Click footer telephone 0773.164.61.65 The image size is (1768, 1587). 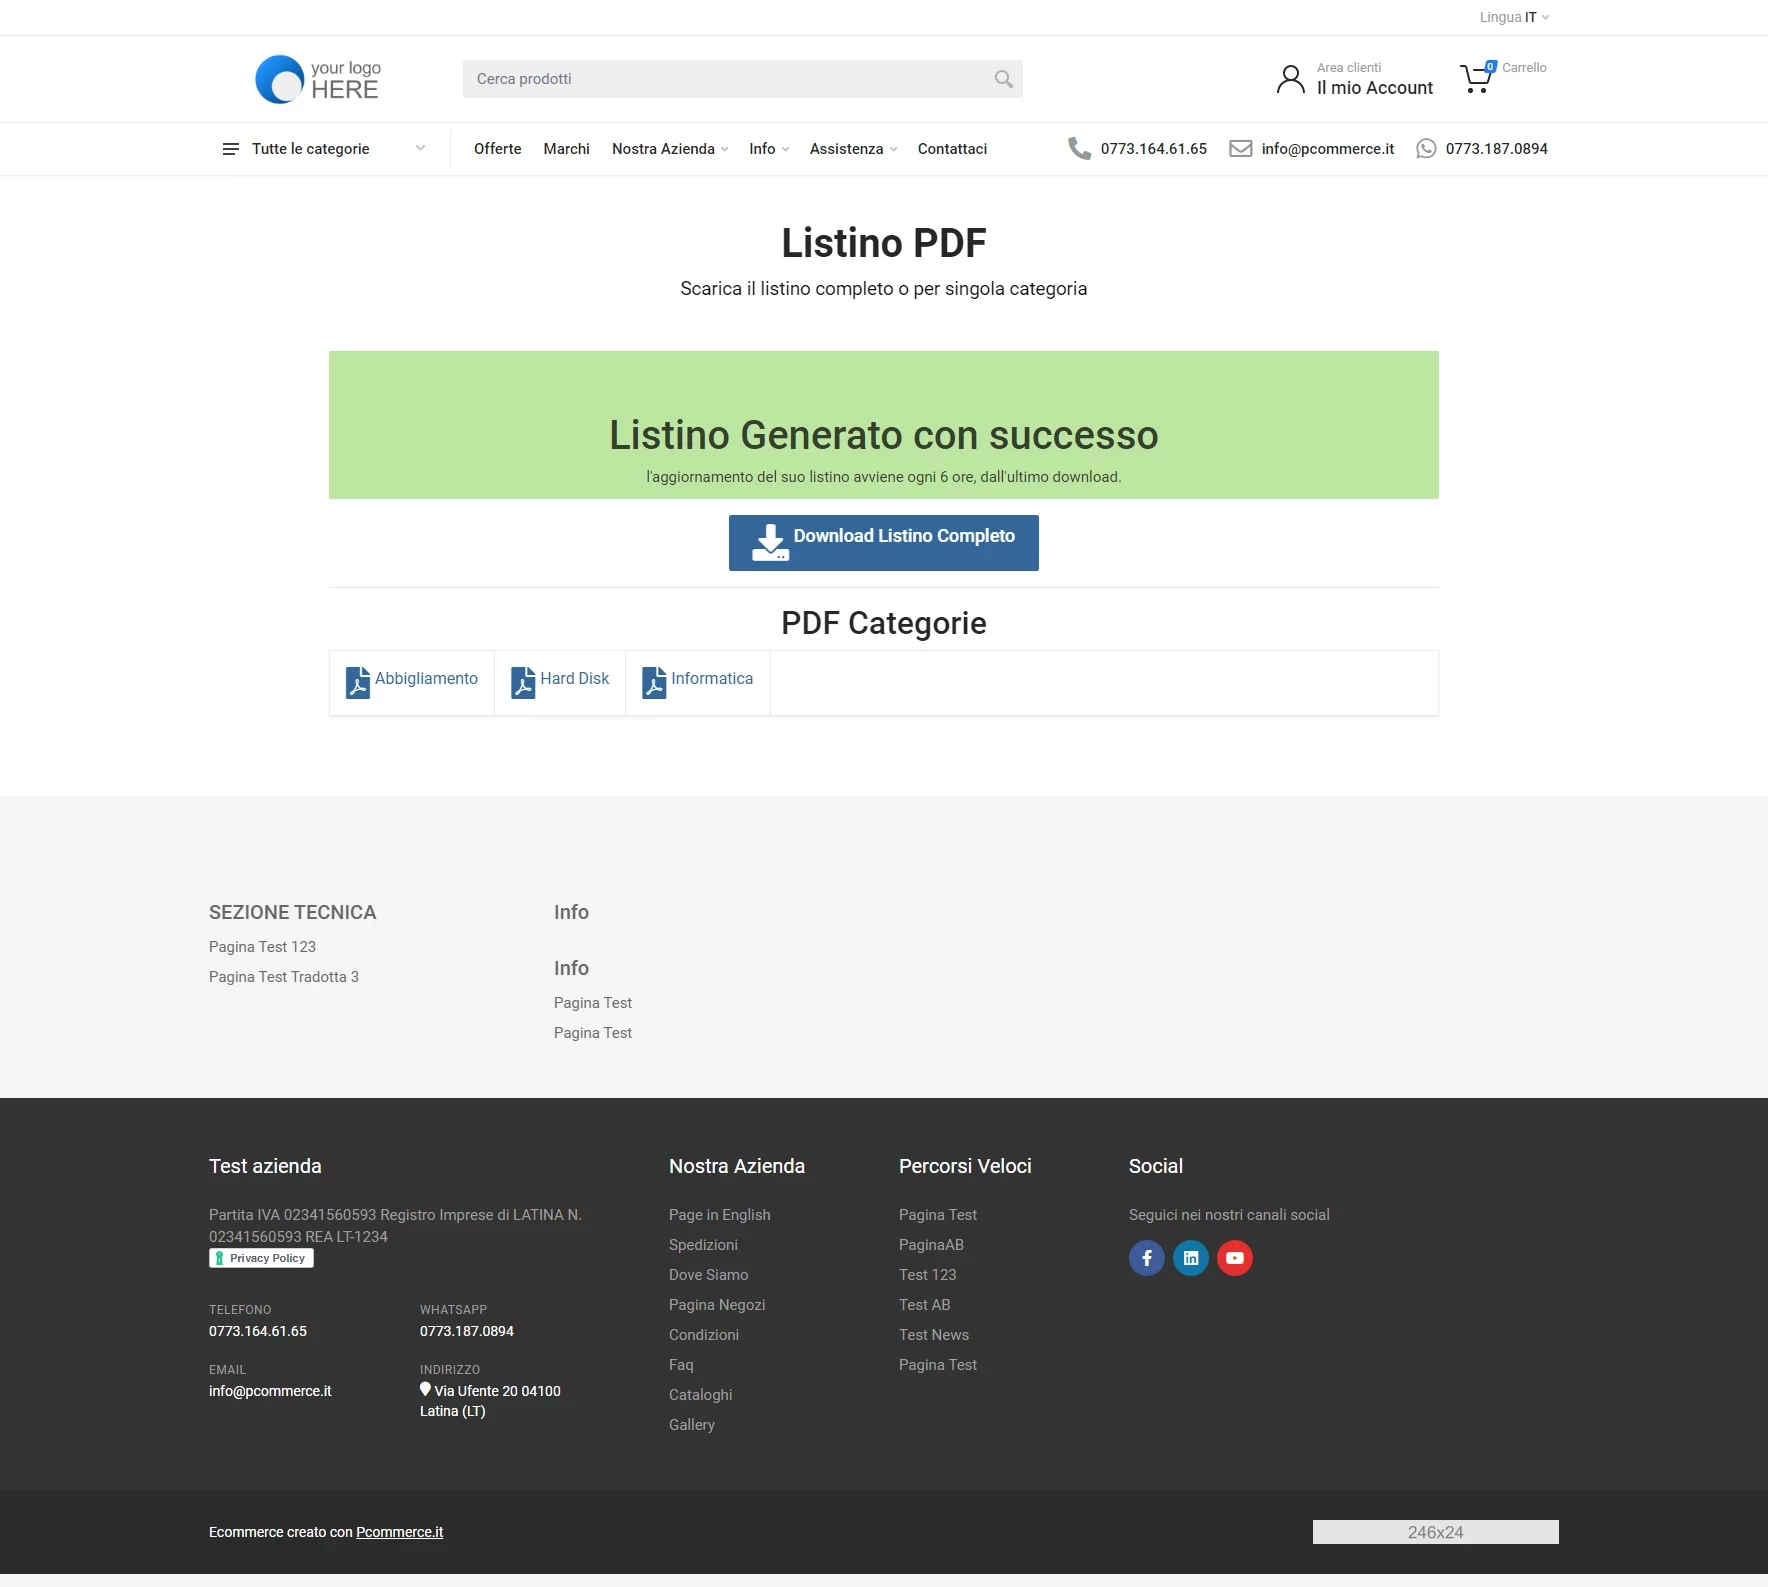pos(258,1331)
